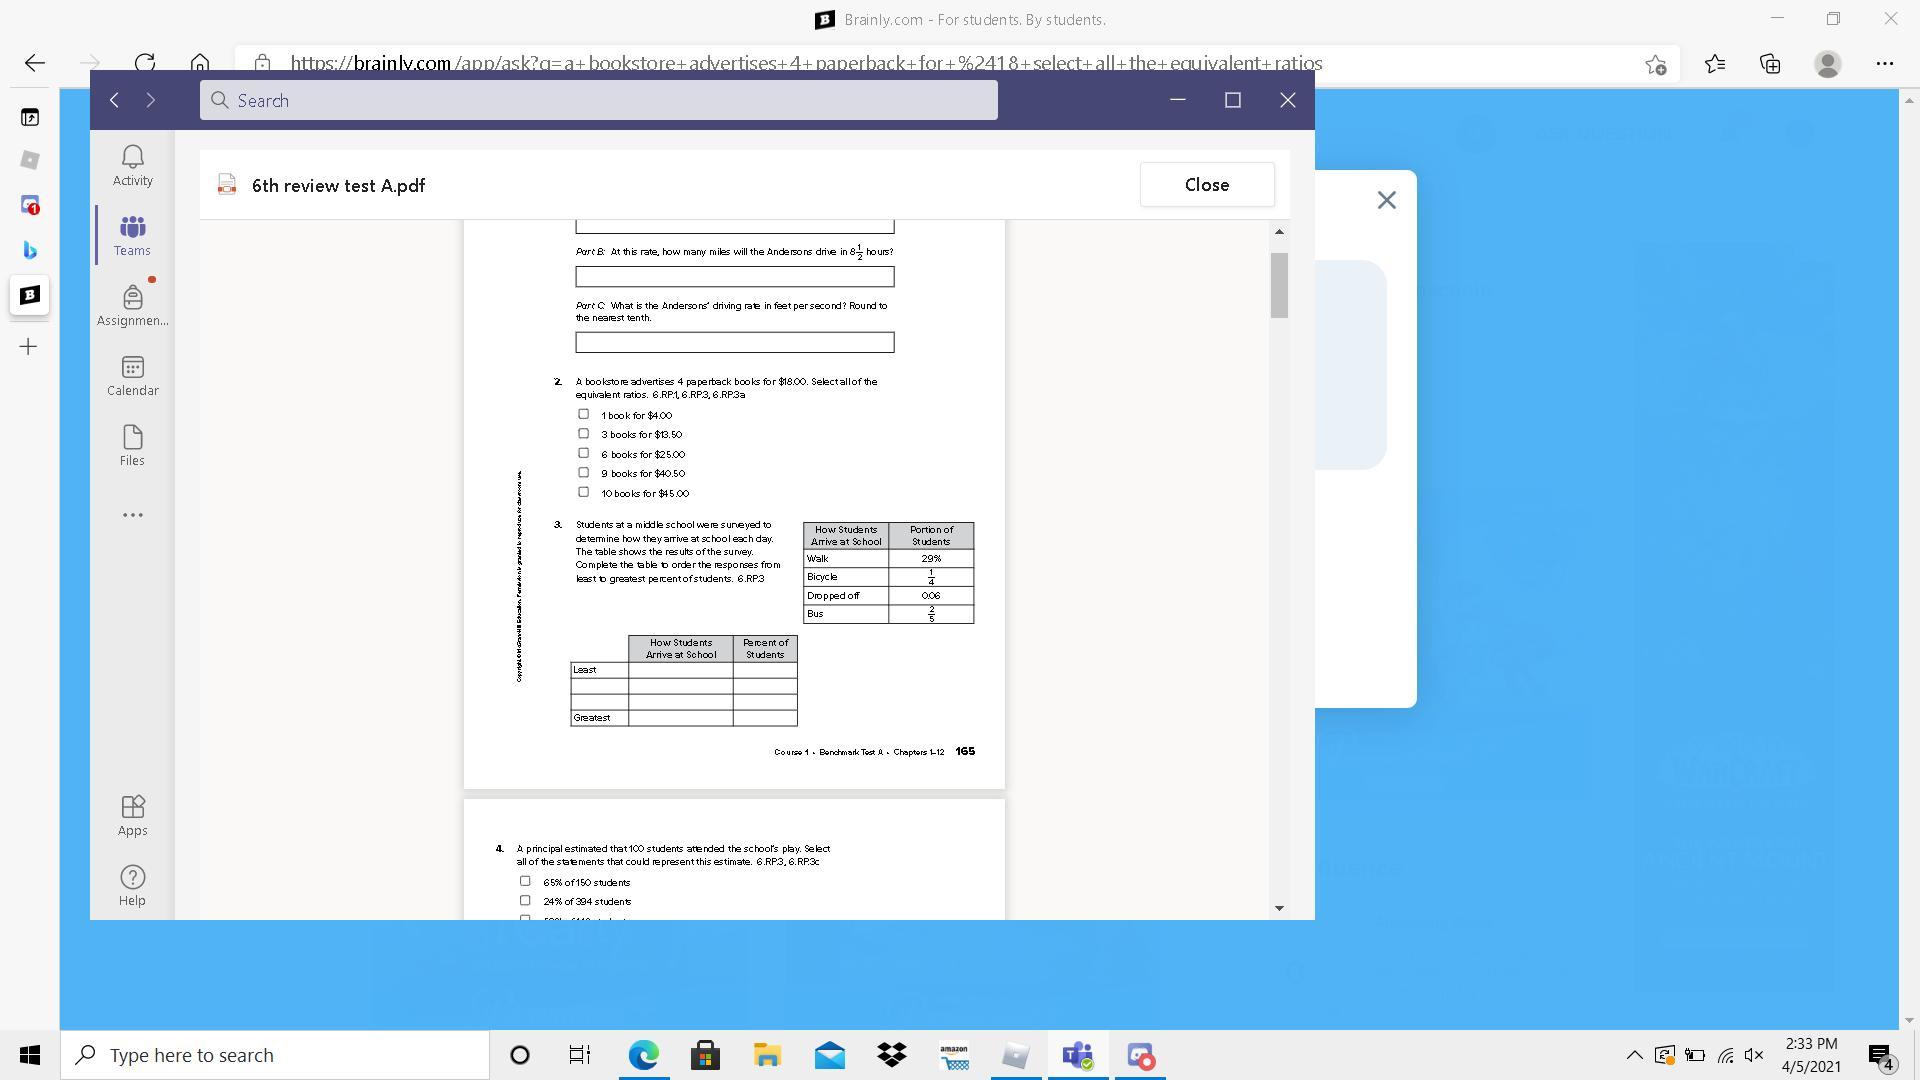
Task: Click the Brainly icon in Edge sidebar
Action: coord(30,295)
